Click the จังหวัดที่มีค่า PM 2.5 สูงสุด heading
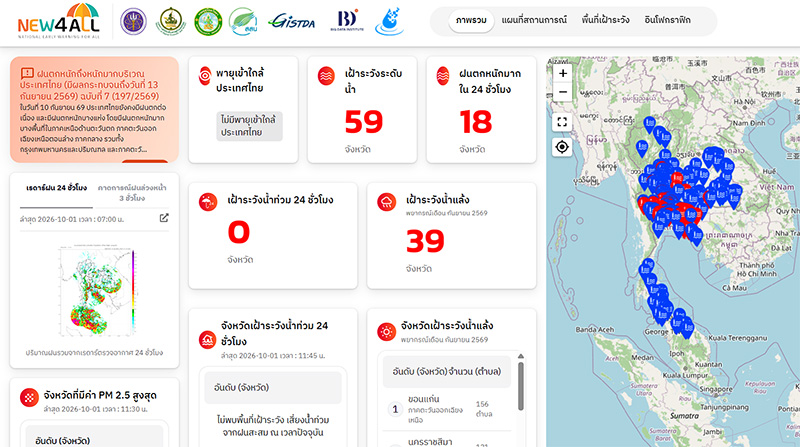 tap(100, 395)
